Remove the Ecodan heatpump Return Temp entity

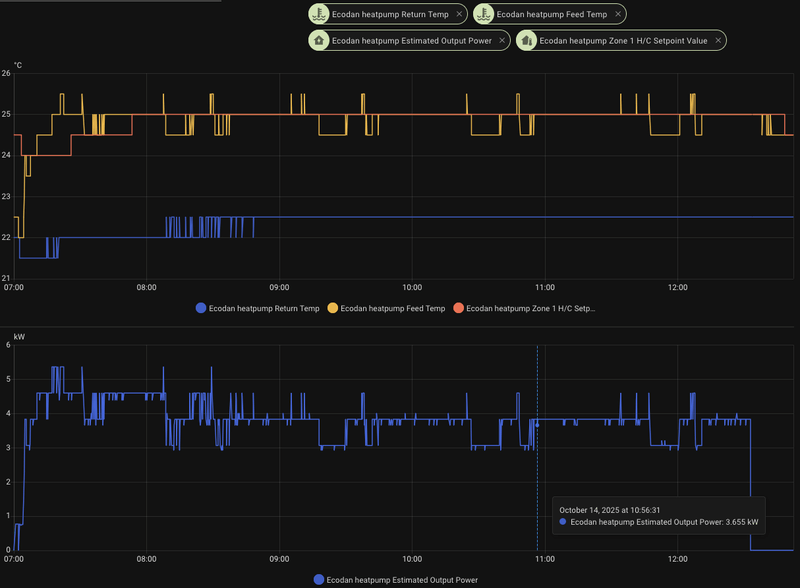pyautogui.click(x=459, y=14)
